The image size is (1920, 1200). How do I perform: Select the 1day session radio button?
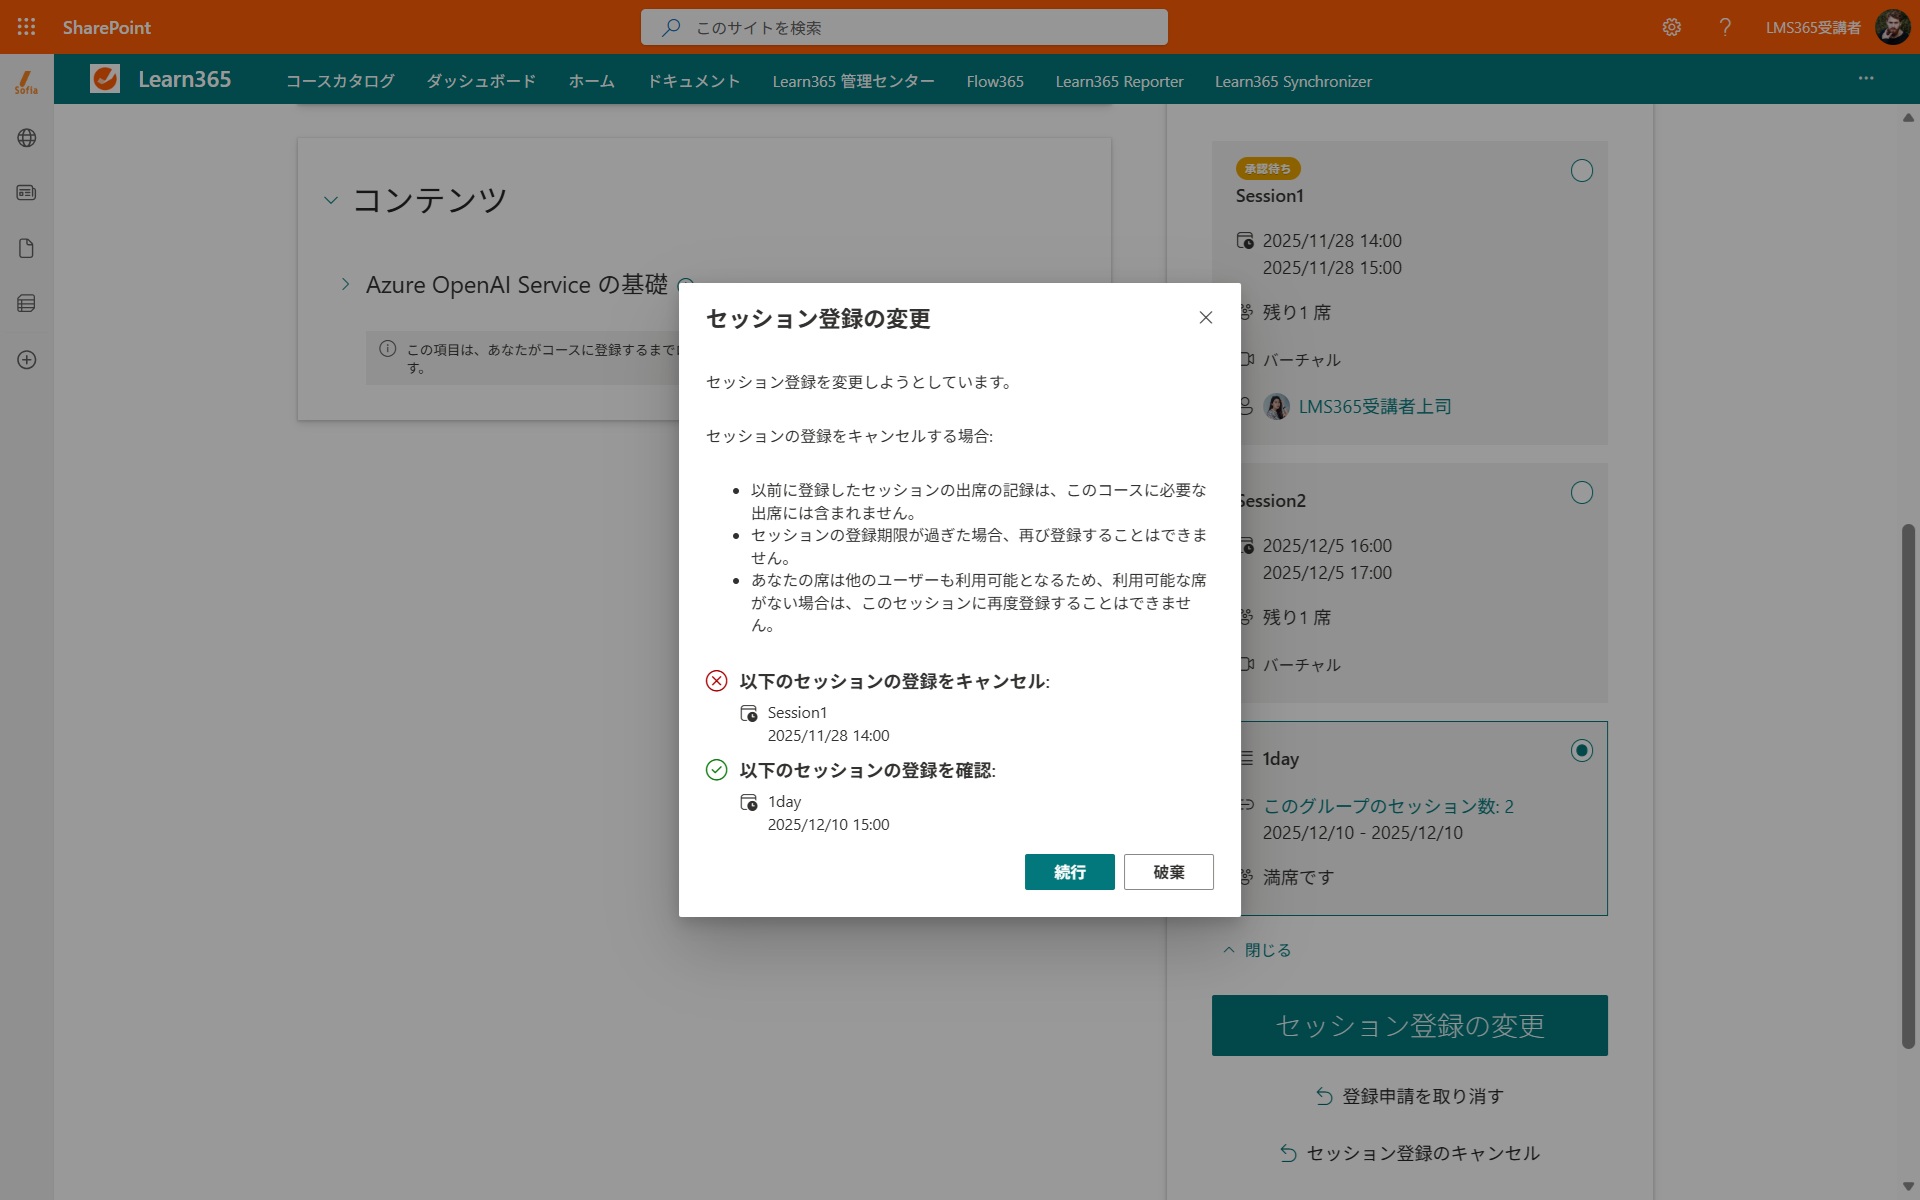pyautogui.click(x=1582, y=751)
